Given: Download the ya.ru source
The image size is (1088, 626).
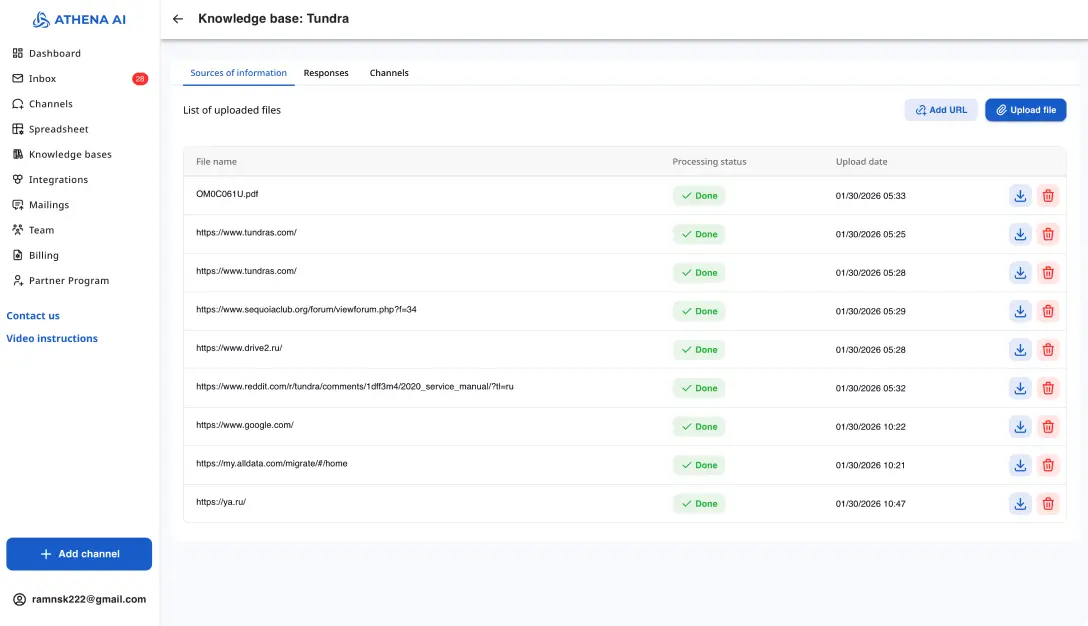Looking at the screenshot, I should (1020, 504).
